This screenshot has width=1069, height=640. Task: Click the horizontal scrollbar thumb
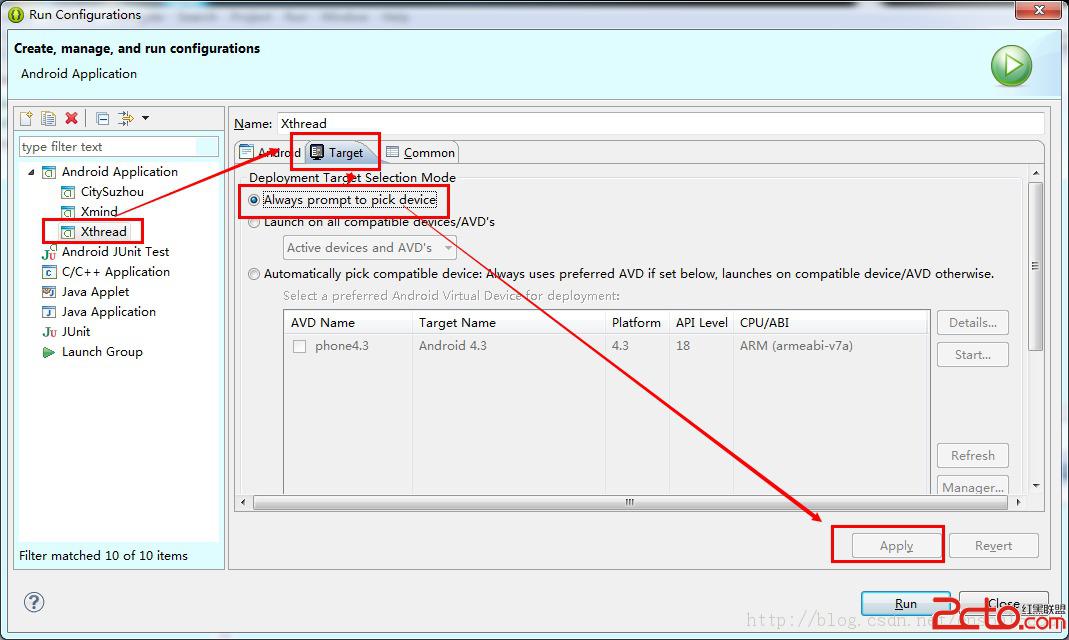pyautogui.click(x=630, y=502)
